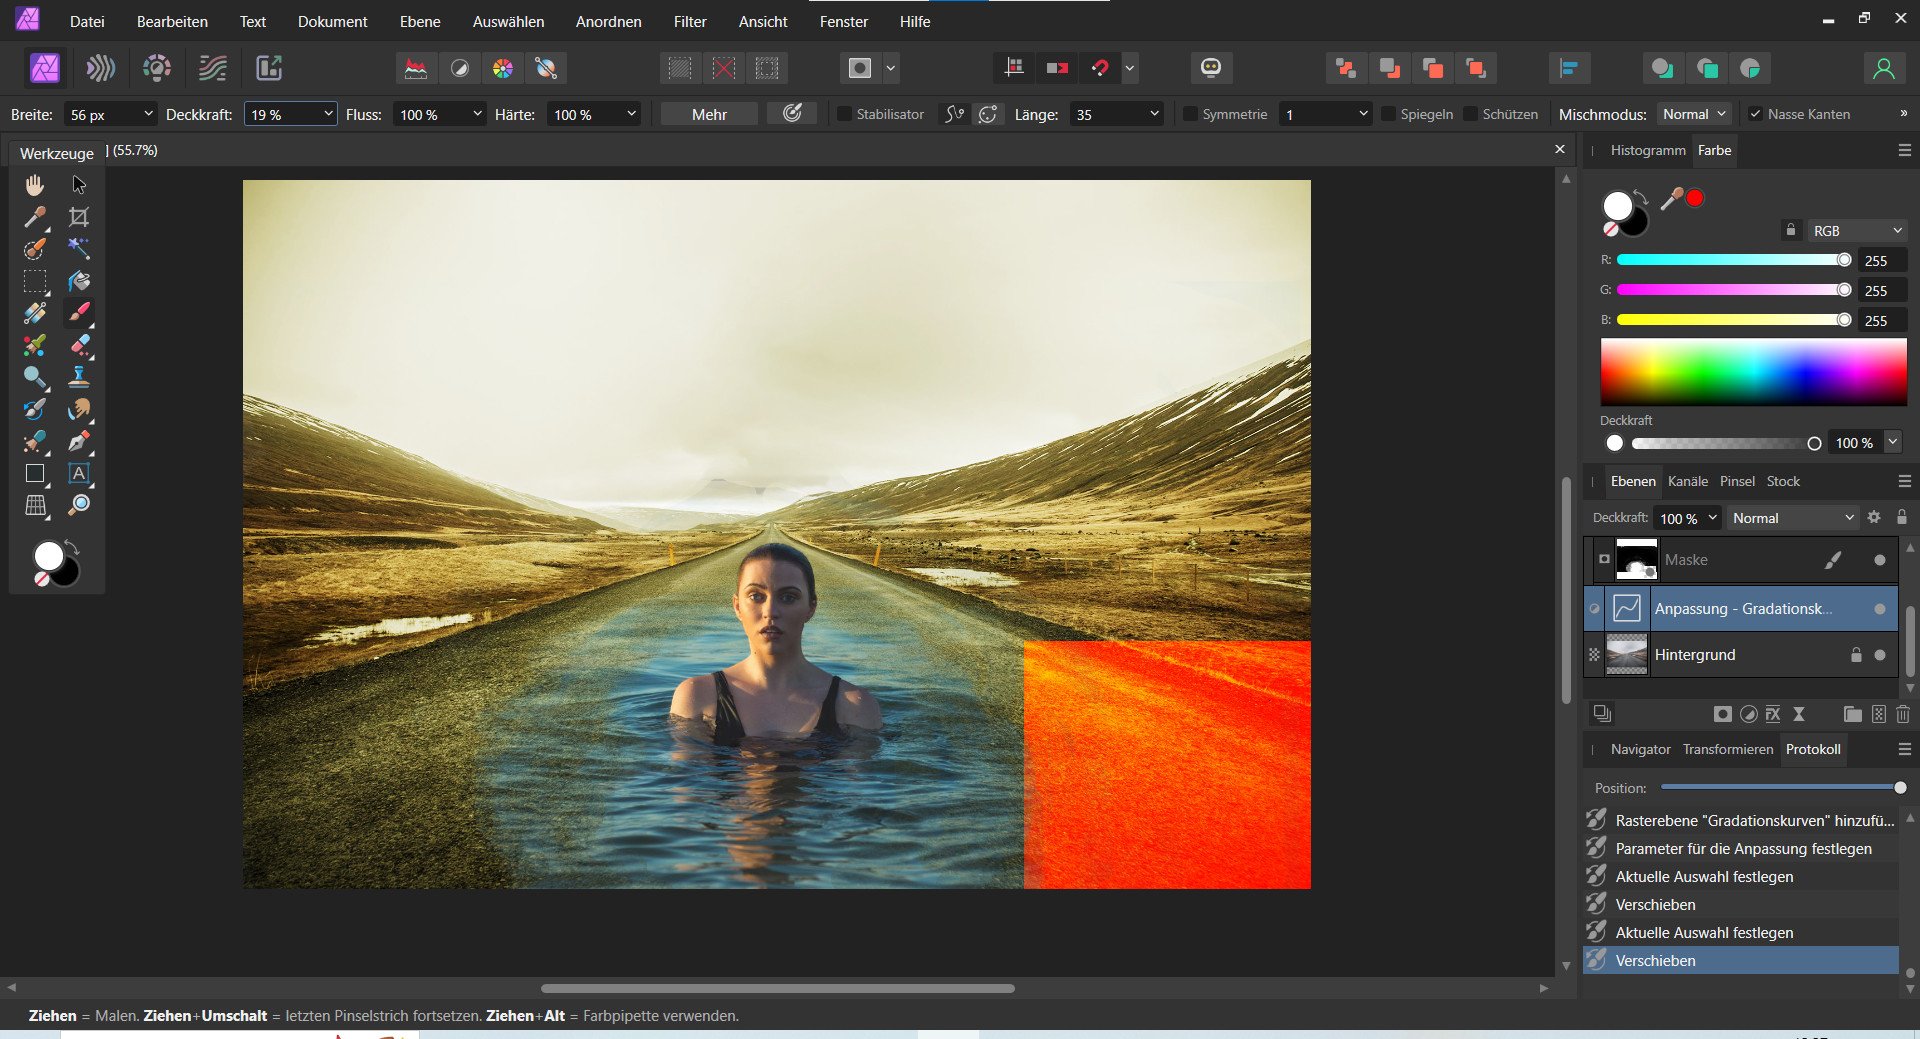Screen dimensions: 1920x1039
Task: Enable the Symmetrie checkbox
Action: pyautogui.click(x=1190, y=114)
